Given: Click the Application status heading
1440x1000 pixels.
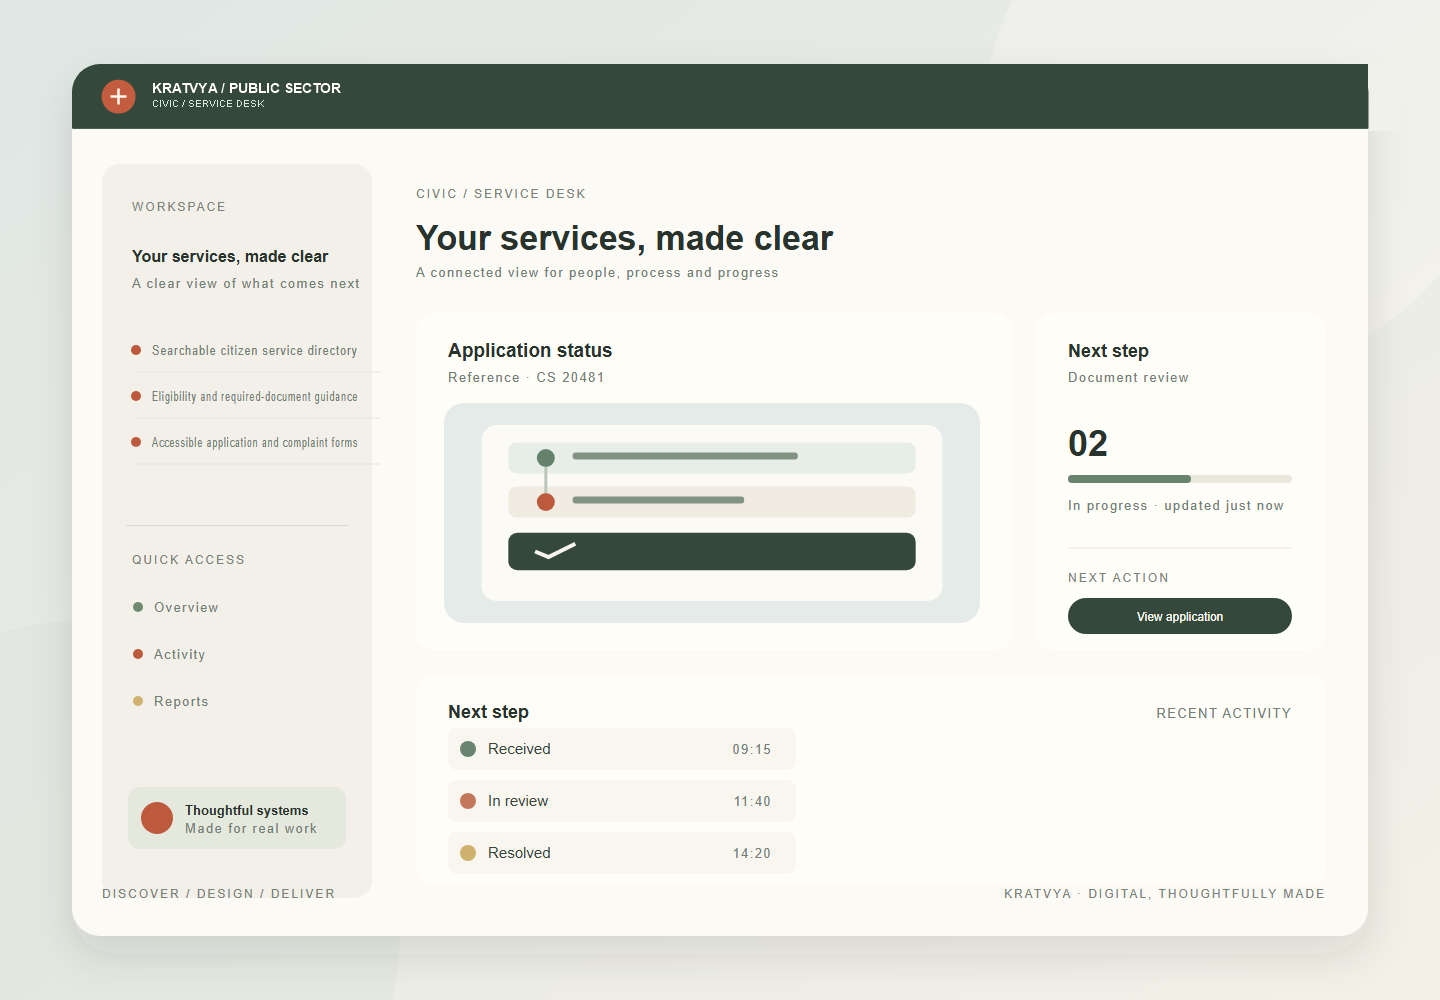Looking at the screenshot, I should coord(530,350).
